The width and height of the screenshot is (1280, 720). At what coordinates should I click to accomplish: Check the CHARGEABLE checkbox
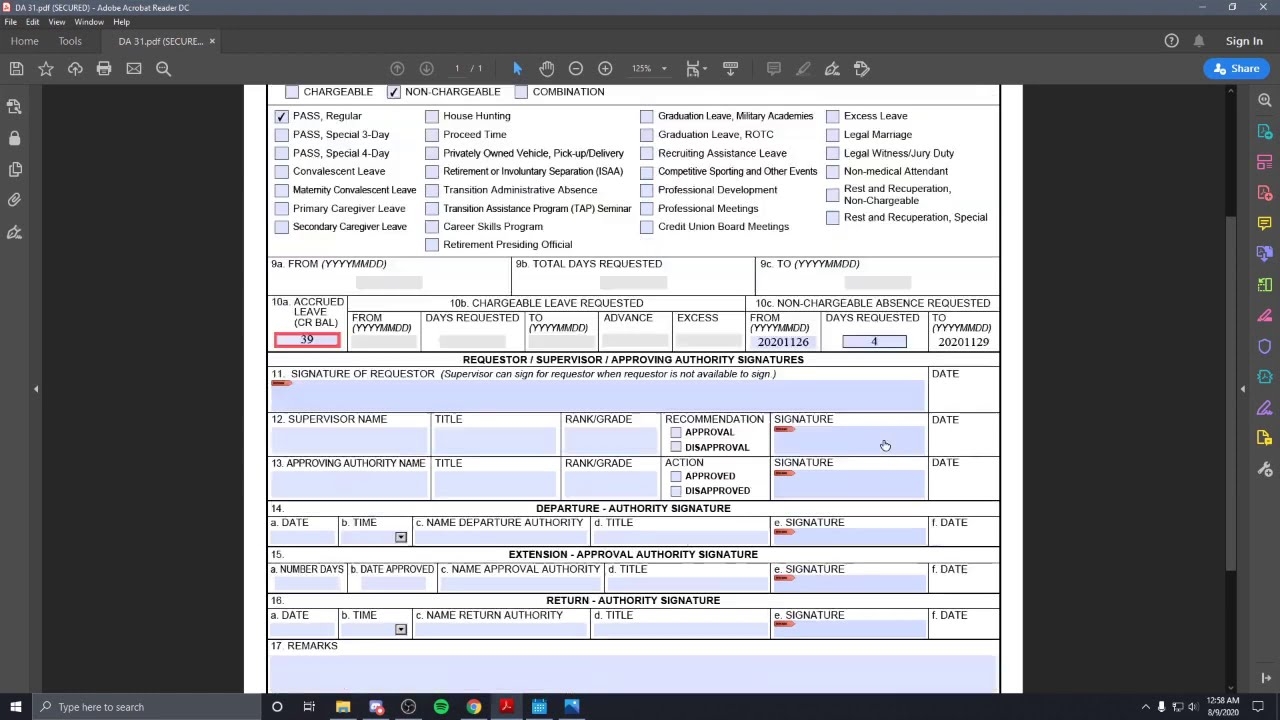pos(292,92)
